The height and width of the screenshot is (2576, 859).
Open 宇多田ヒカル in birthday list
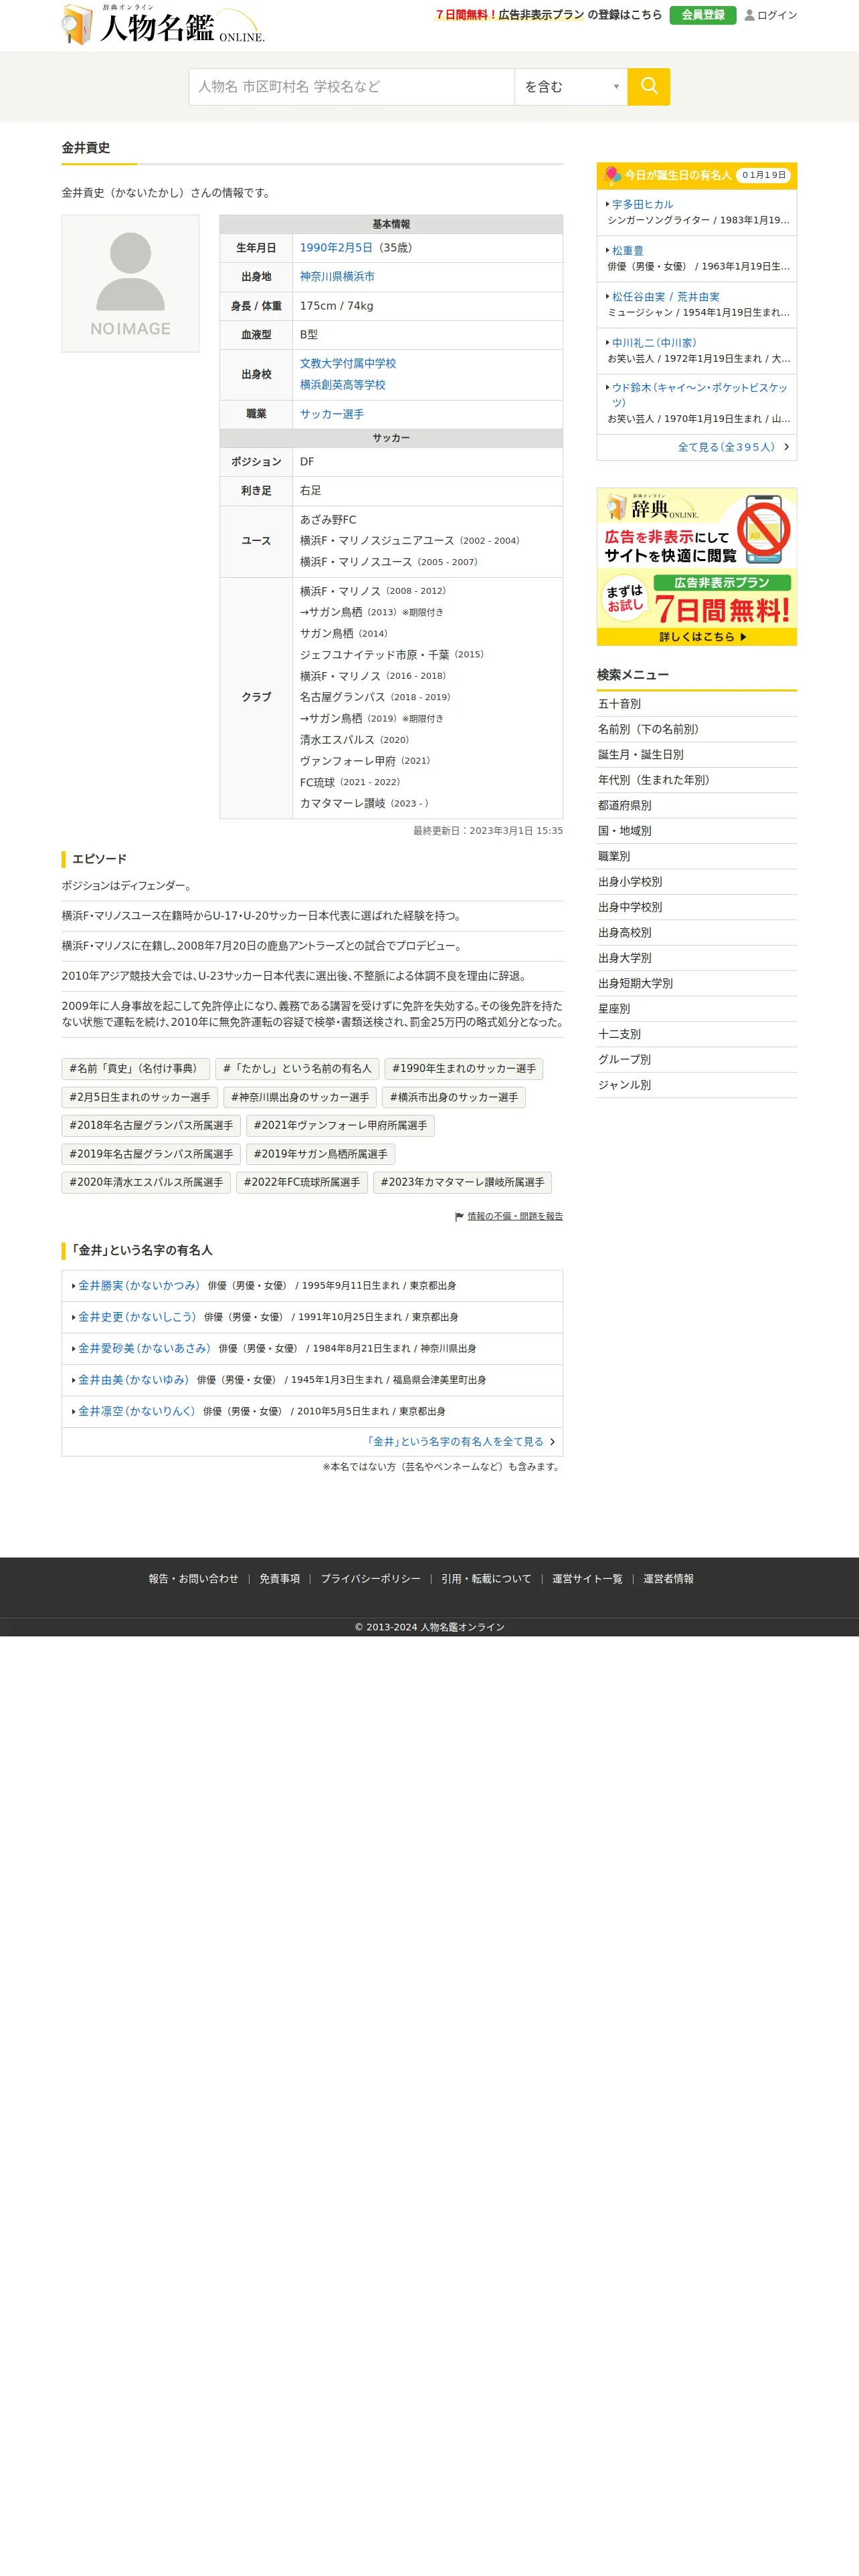tap(642, 204)
